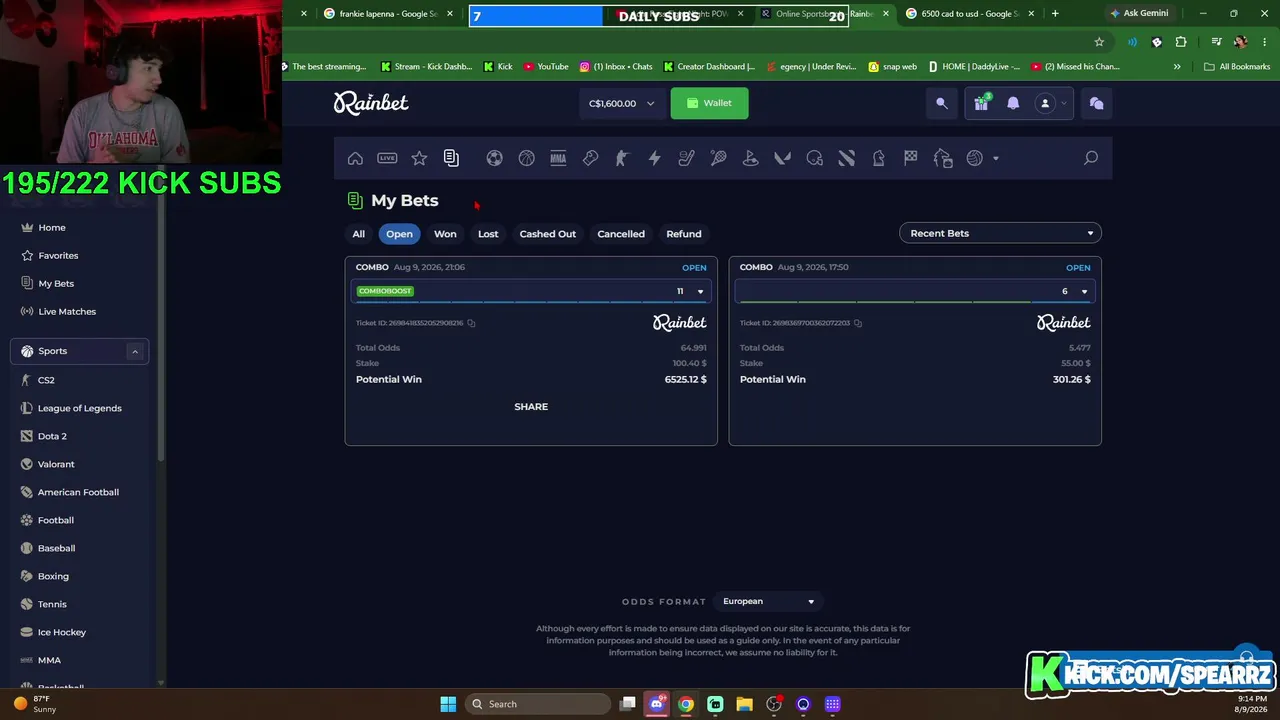
Task: Switch to 6500 cad to usd tab
Action: point(970,14)
